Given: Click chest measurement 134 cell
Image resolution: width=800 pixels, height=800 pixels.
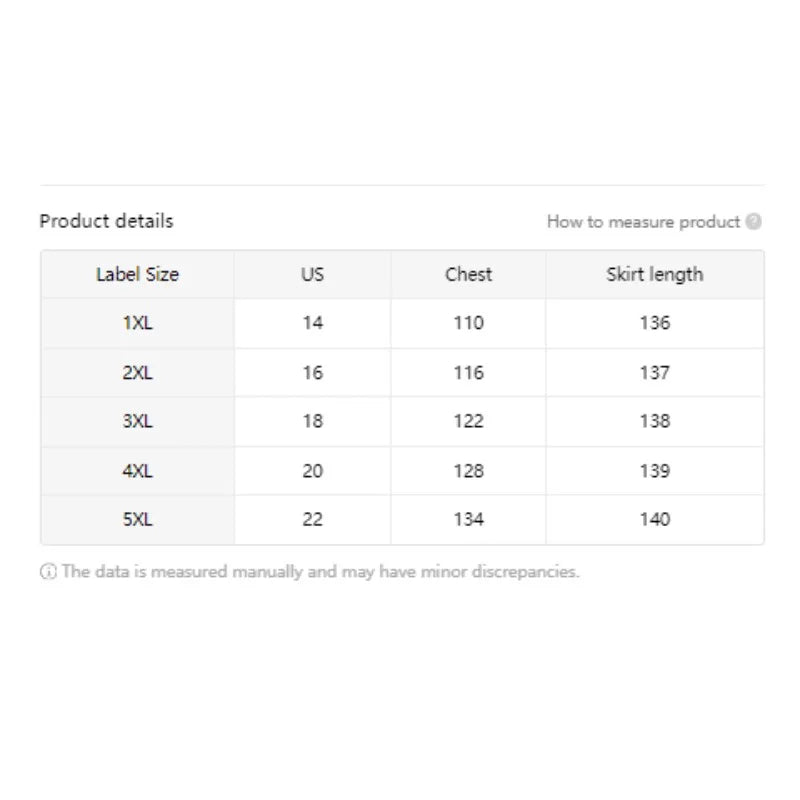Looking at the screenshot, I should 468,519.
